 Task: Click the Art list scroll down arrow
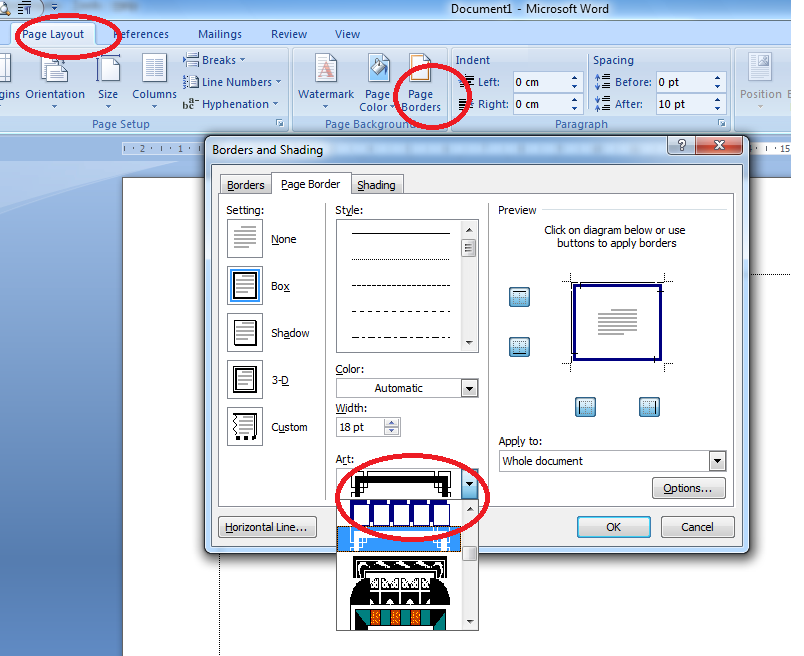(470, 622)
